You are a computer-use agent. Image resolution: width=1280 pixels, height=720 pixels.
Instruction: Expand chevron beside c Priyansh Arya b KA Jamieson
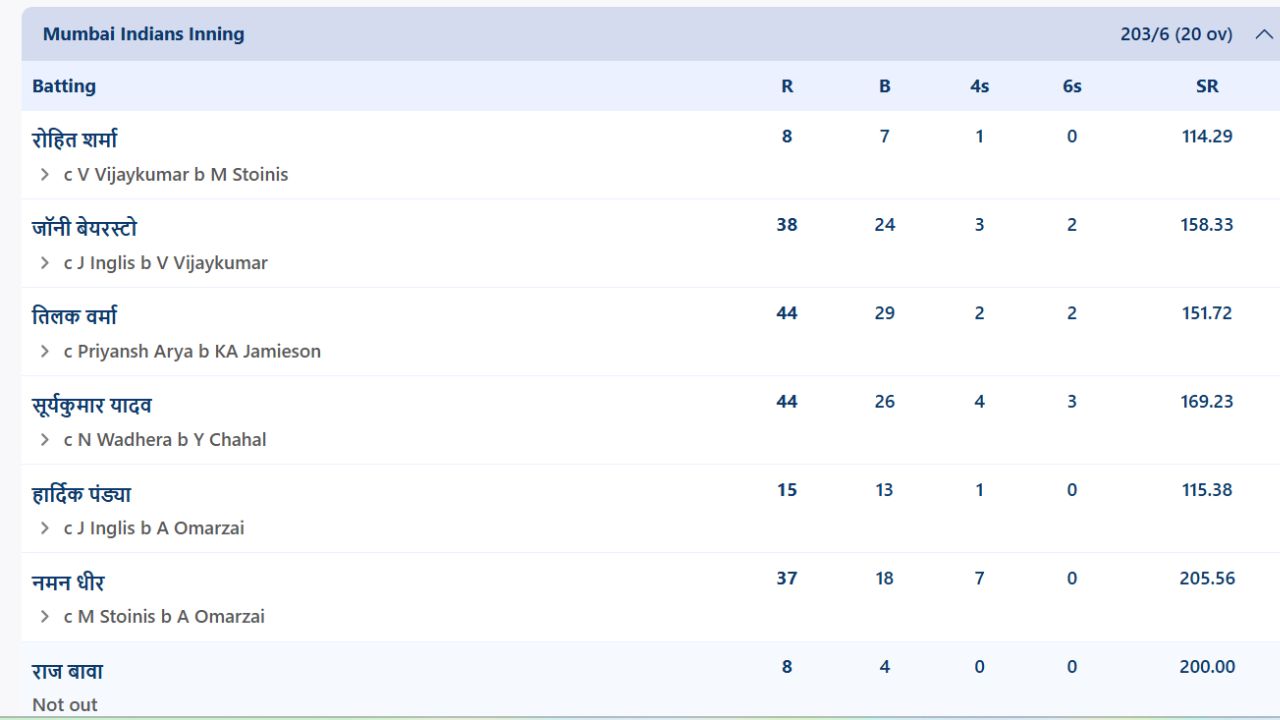(x=45, y=351)
